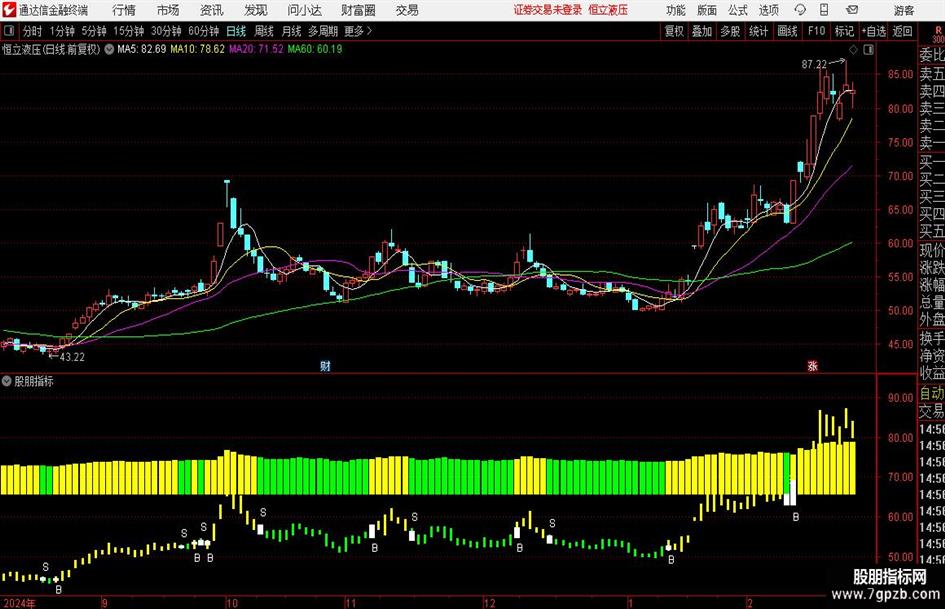Click the 87.22 high price label

click(x=814, y=65)
